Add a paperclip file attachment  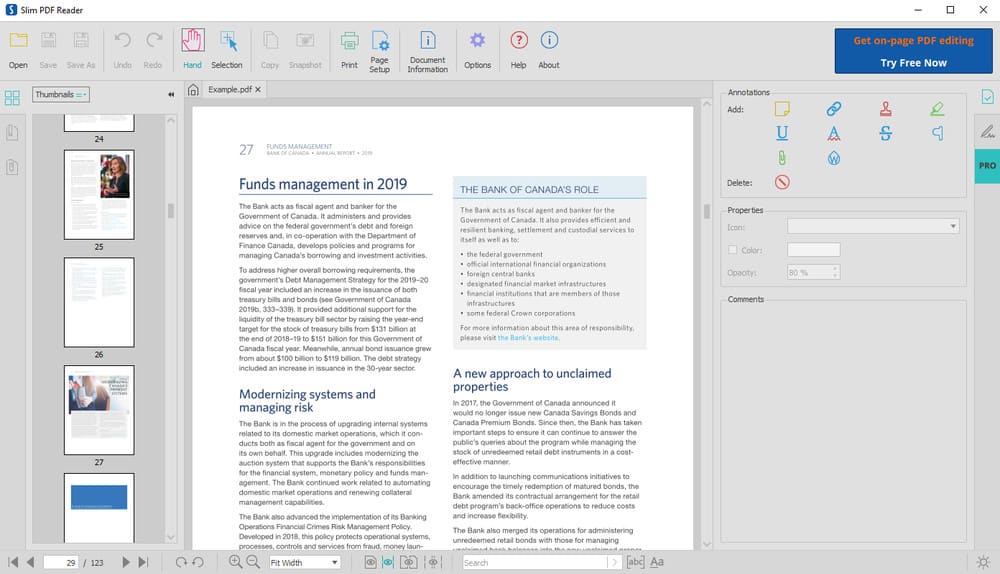(782, 158)
